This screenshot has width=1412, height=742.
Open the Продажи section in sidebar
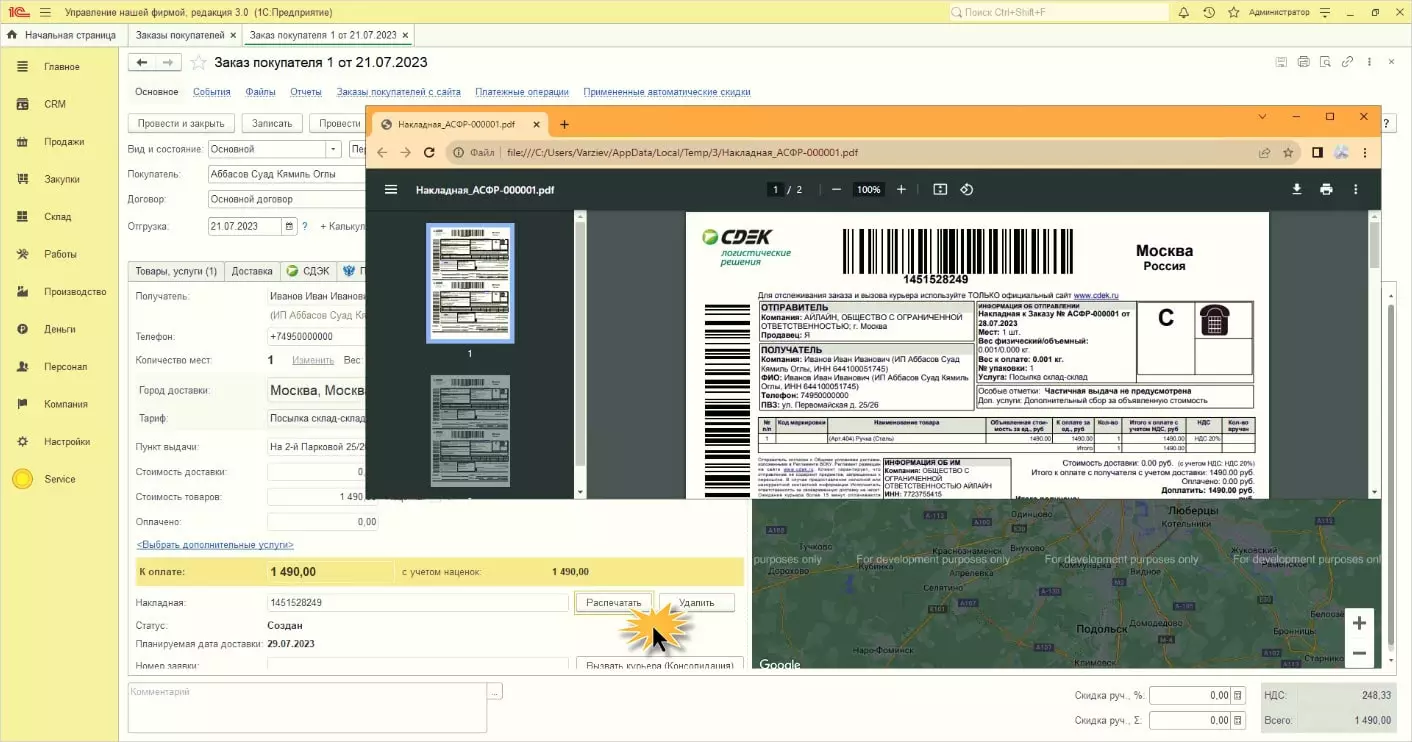pyautogui.click(x=63, y=142)
